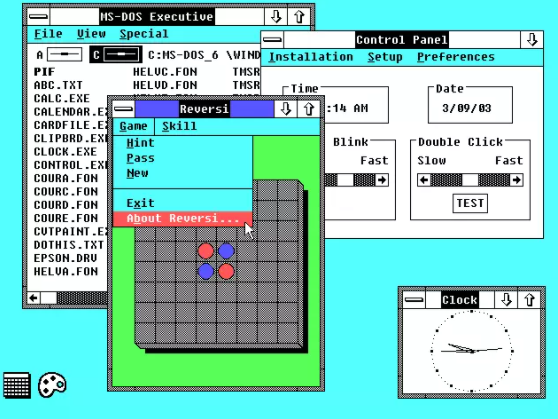Open MS-DOS Executive system menu box

[38, 17]
